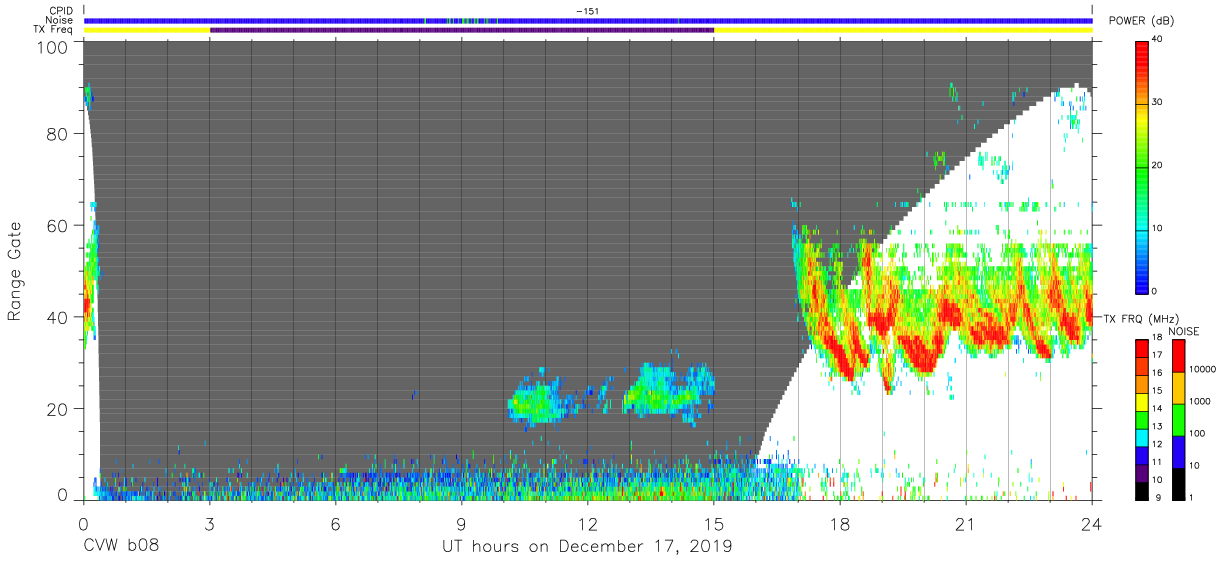1228x567 pixels.
Task: Click the 24 hour tick on the x-axis
Action: (x=1092, y=523)
